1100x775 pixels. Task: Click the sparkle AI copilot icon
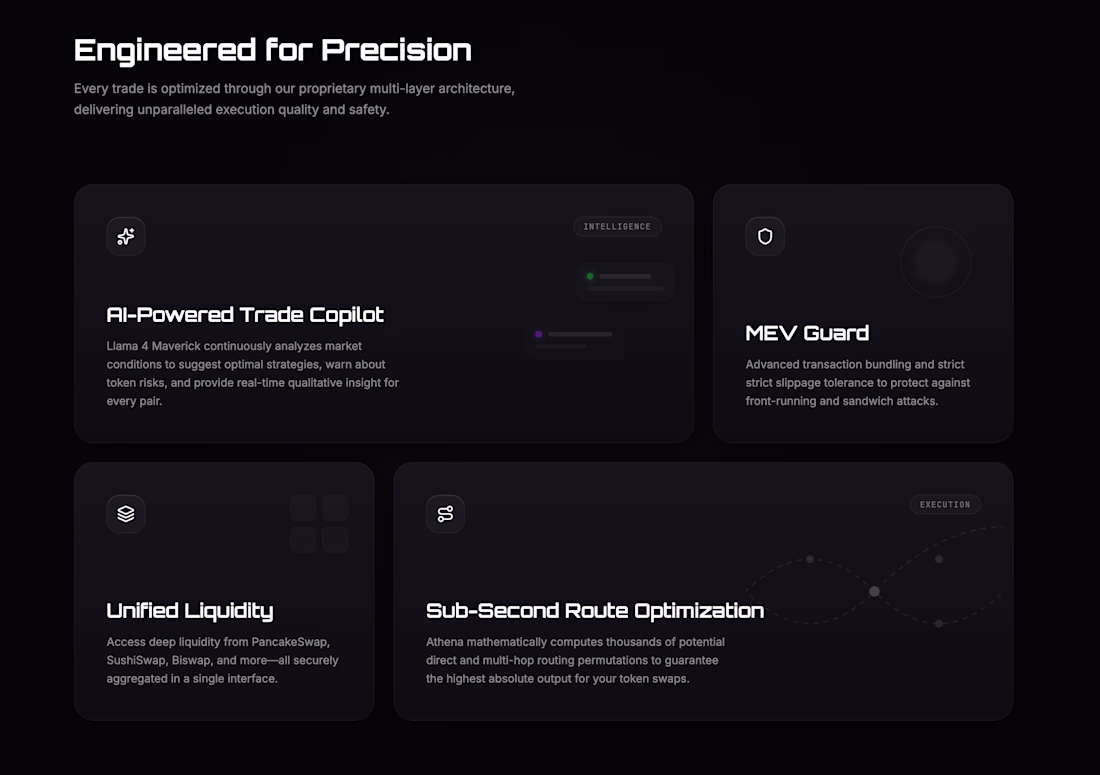click(126, 237)
